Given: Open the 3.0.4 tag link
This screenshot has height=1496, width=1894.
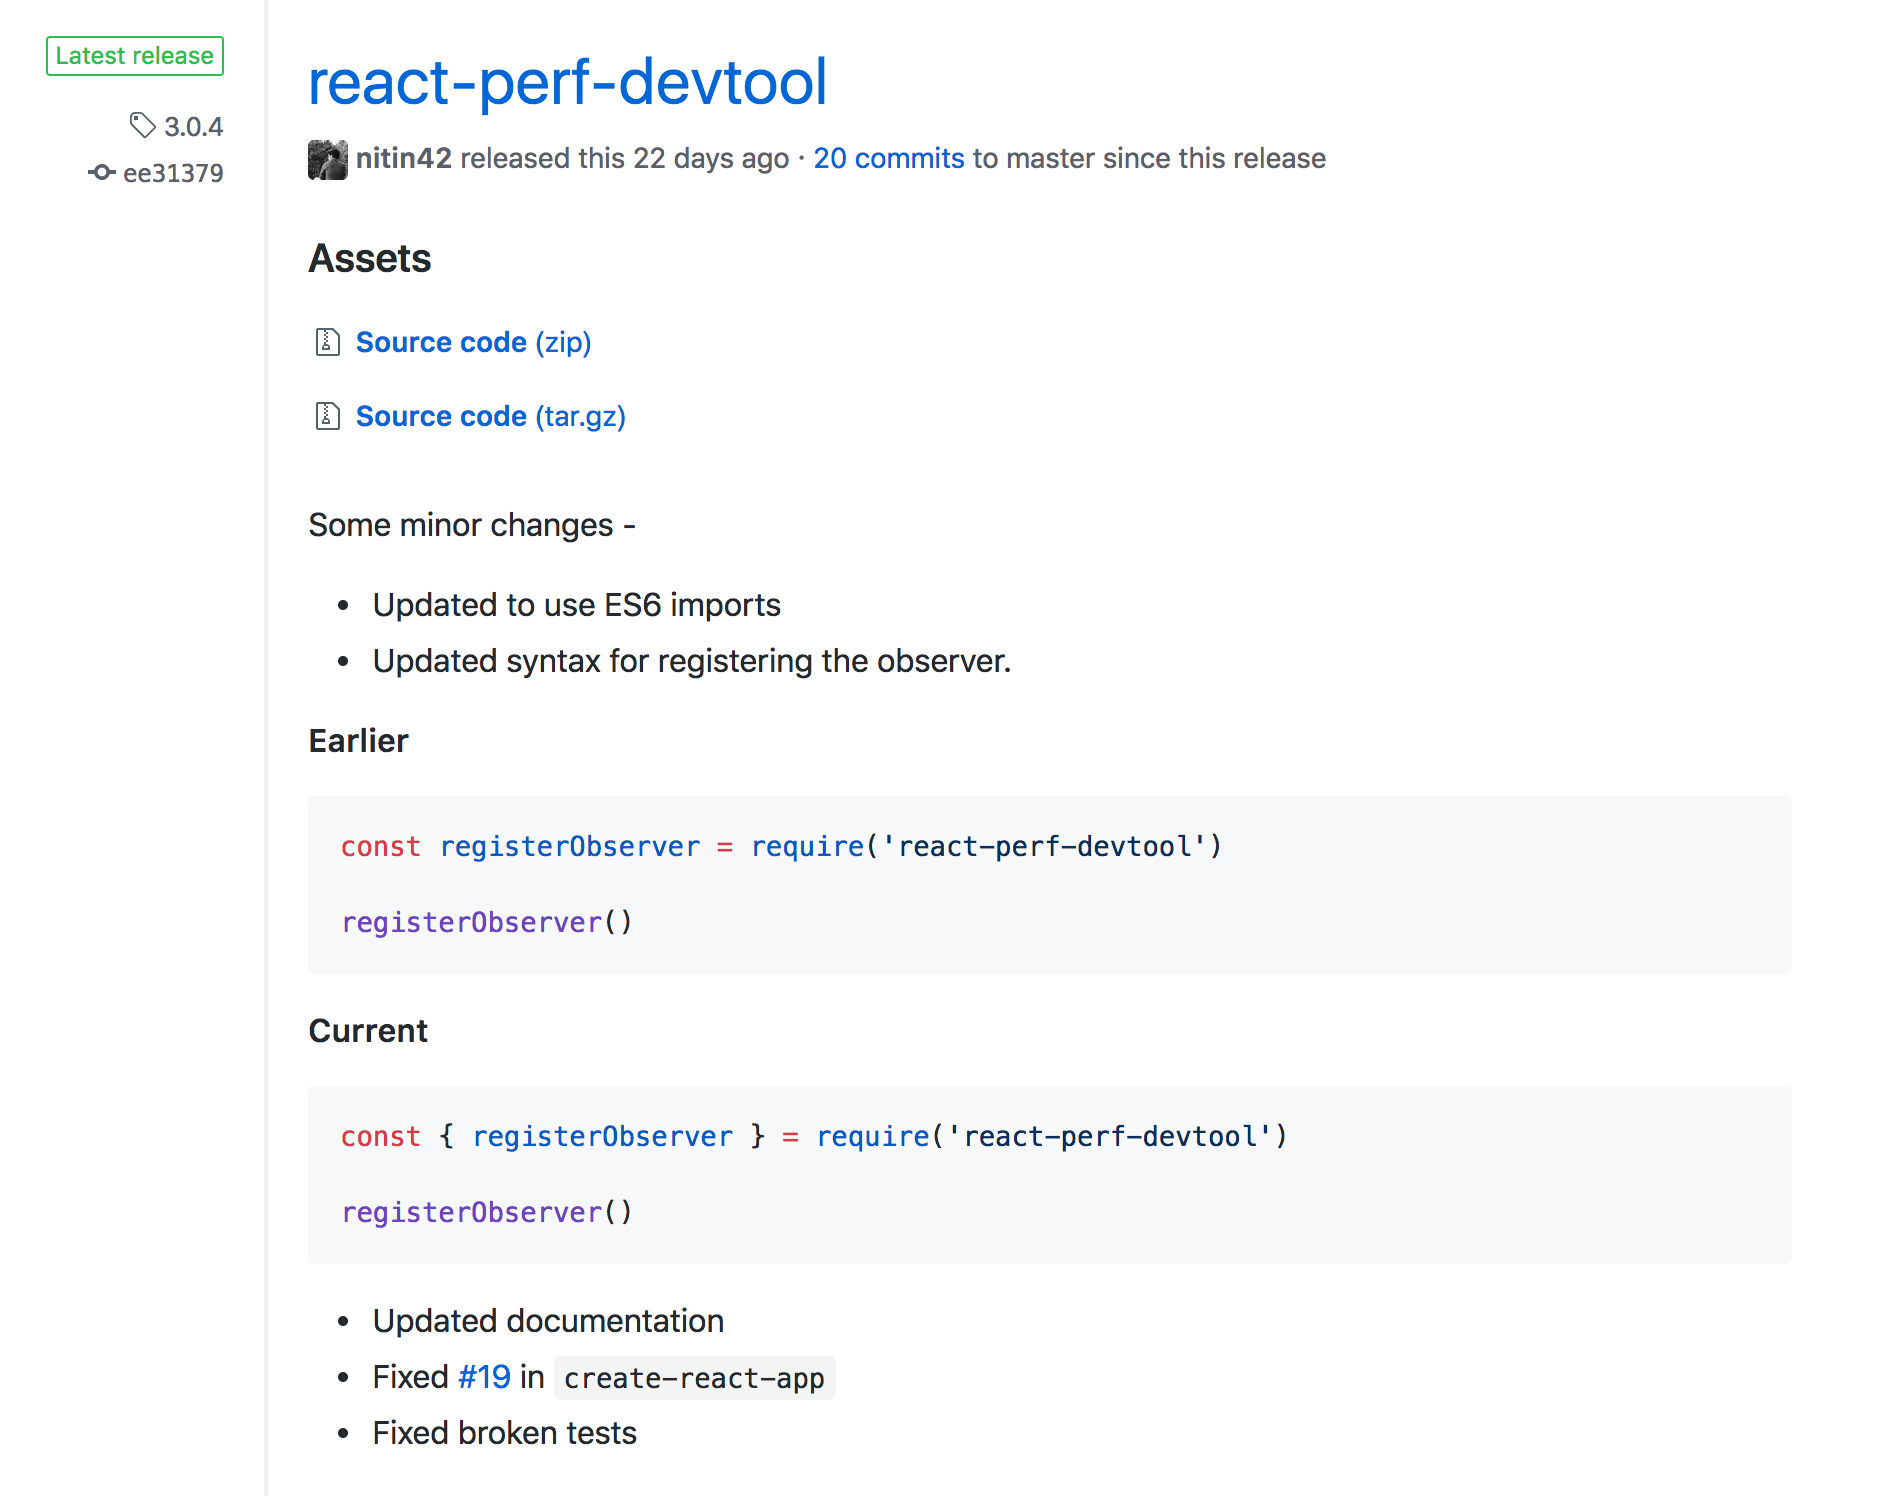Looking at the screenshot, I should [x=193, y=127].
